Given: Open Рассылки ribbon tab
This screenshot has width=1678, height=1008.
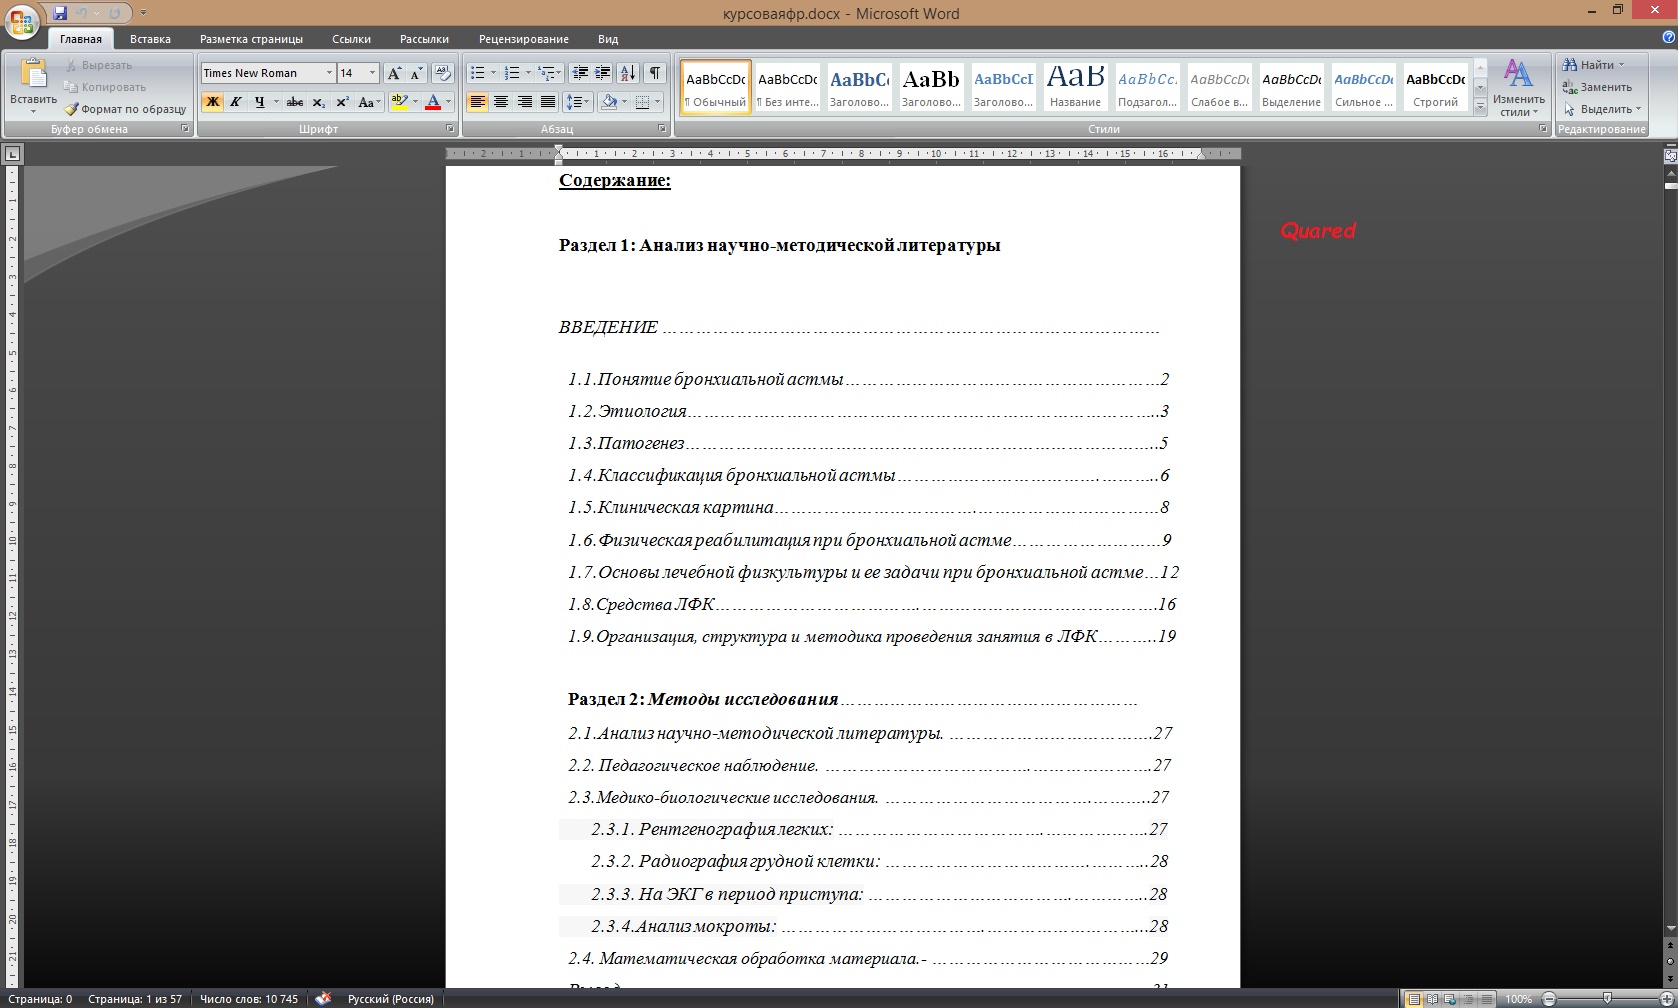Looking at the screenshot, I should [424, 39].
